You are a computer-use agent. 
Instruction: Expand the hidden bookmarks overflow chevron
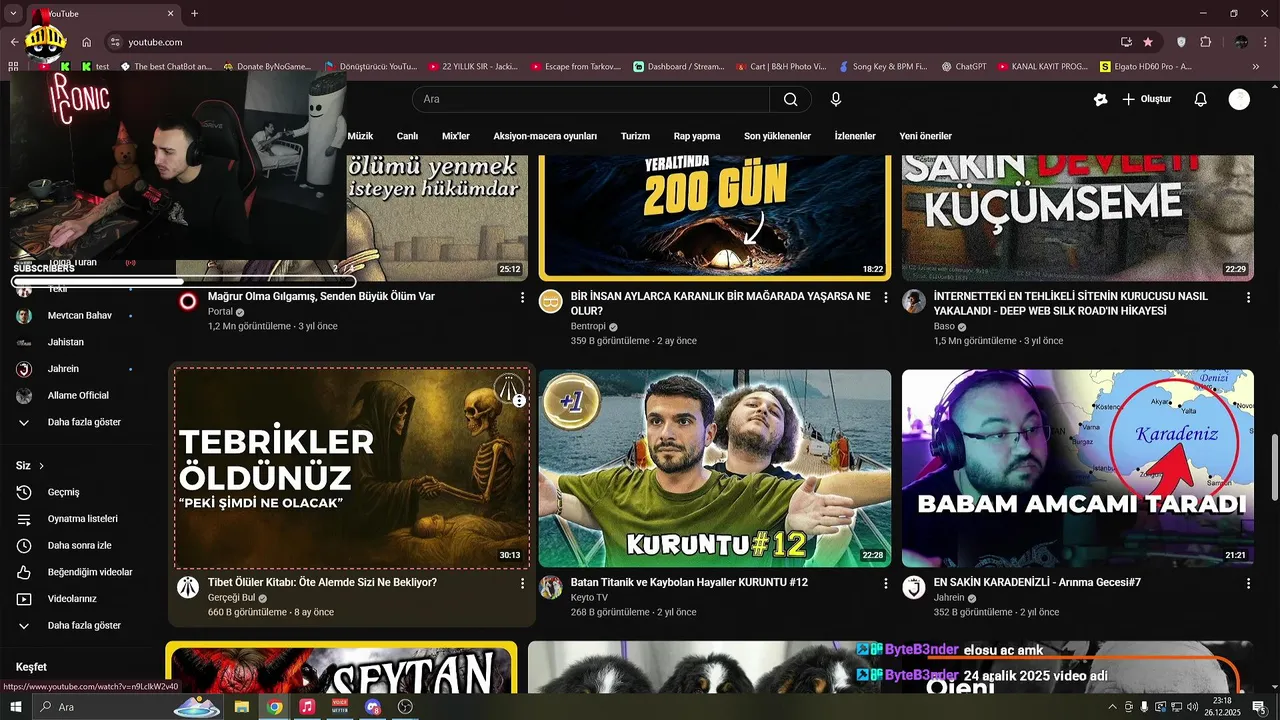pos(1256,66)
